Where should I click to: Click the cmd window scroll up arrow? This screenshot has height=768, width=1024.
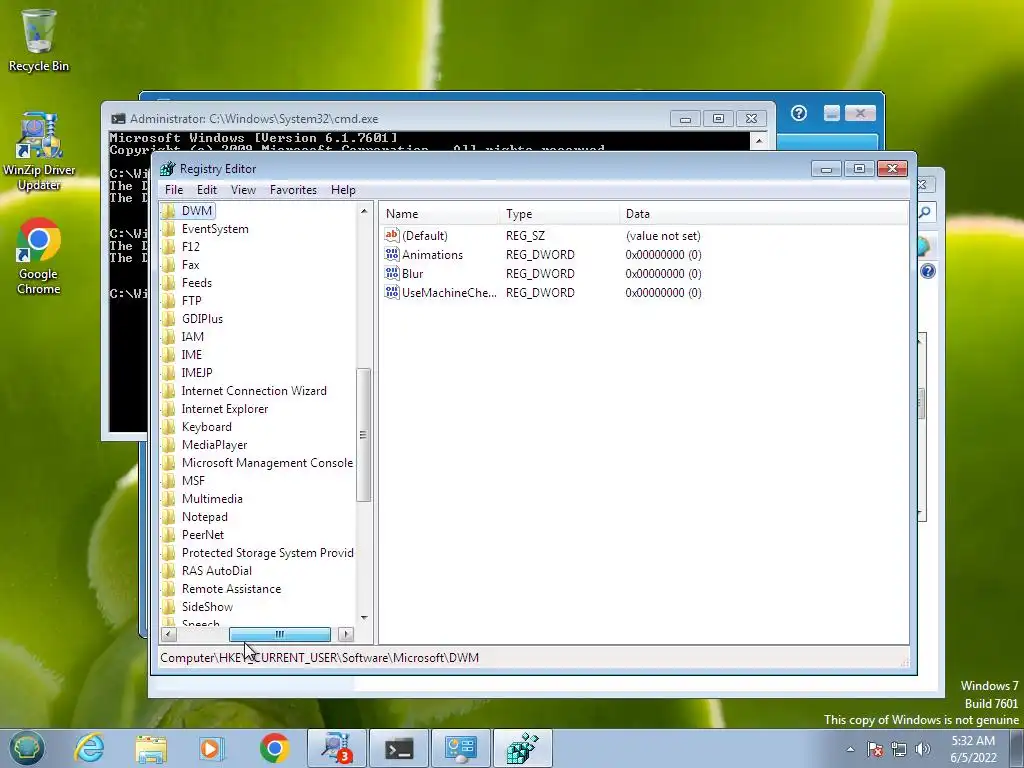(759, 140)
